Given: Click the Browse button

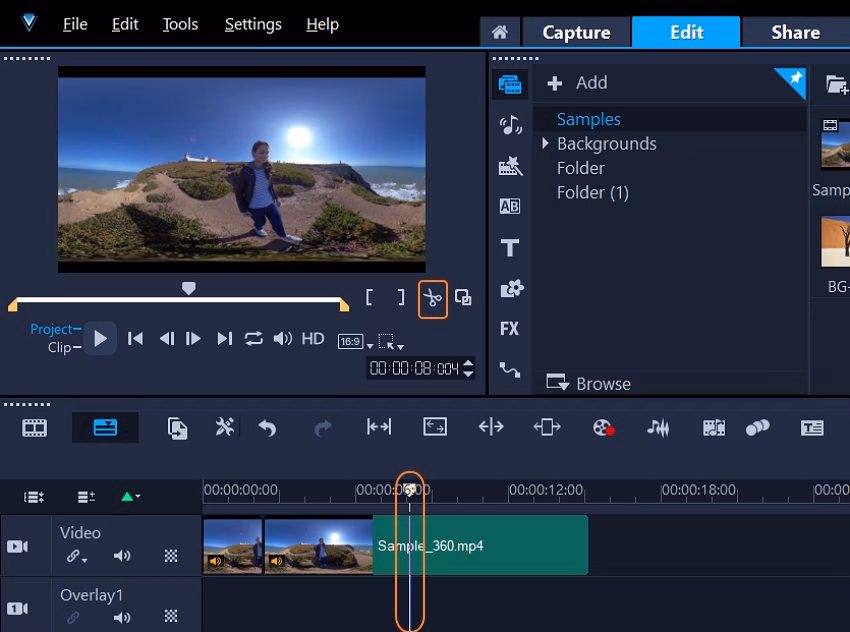Looking at the screenshot, I should [x=589, y=383].
